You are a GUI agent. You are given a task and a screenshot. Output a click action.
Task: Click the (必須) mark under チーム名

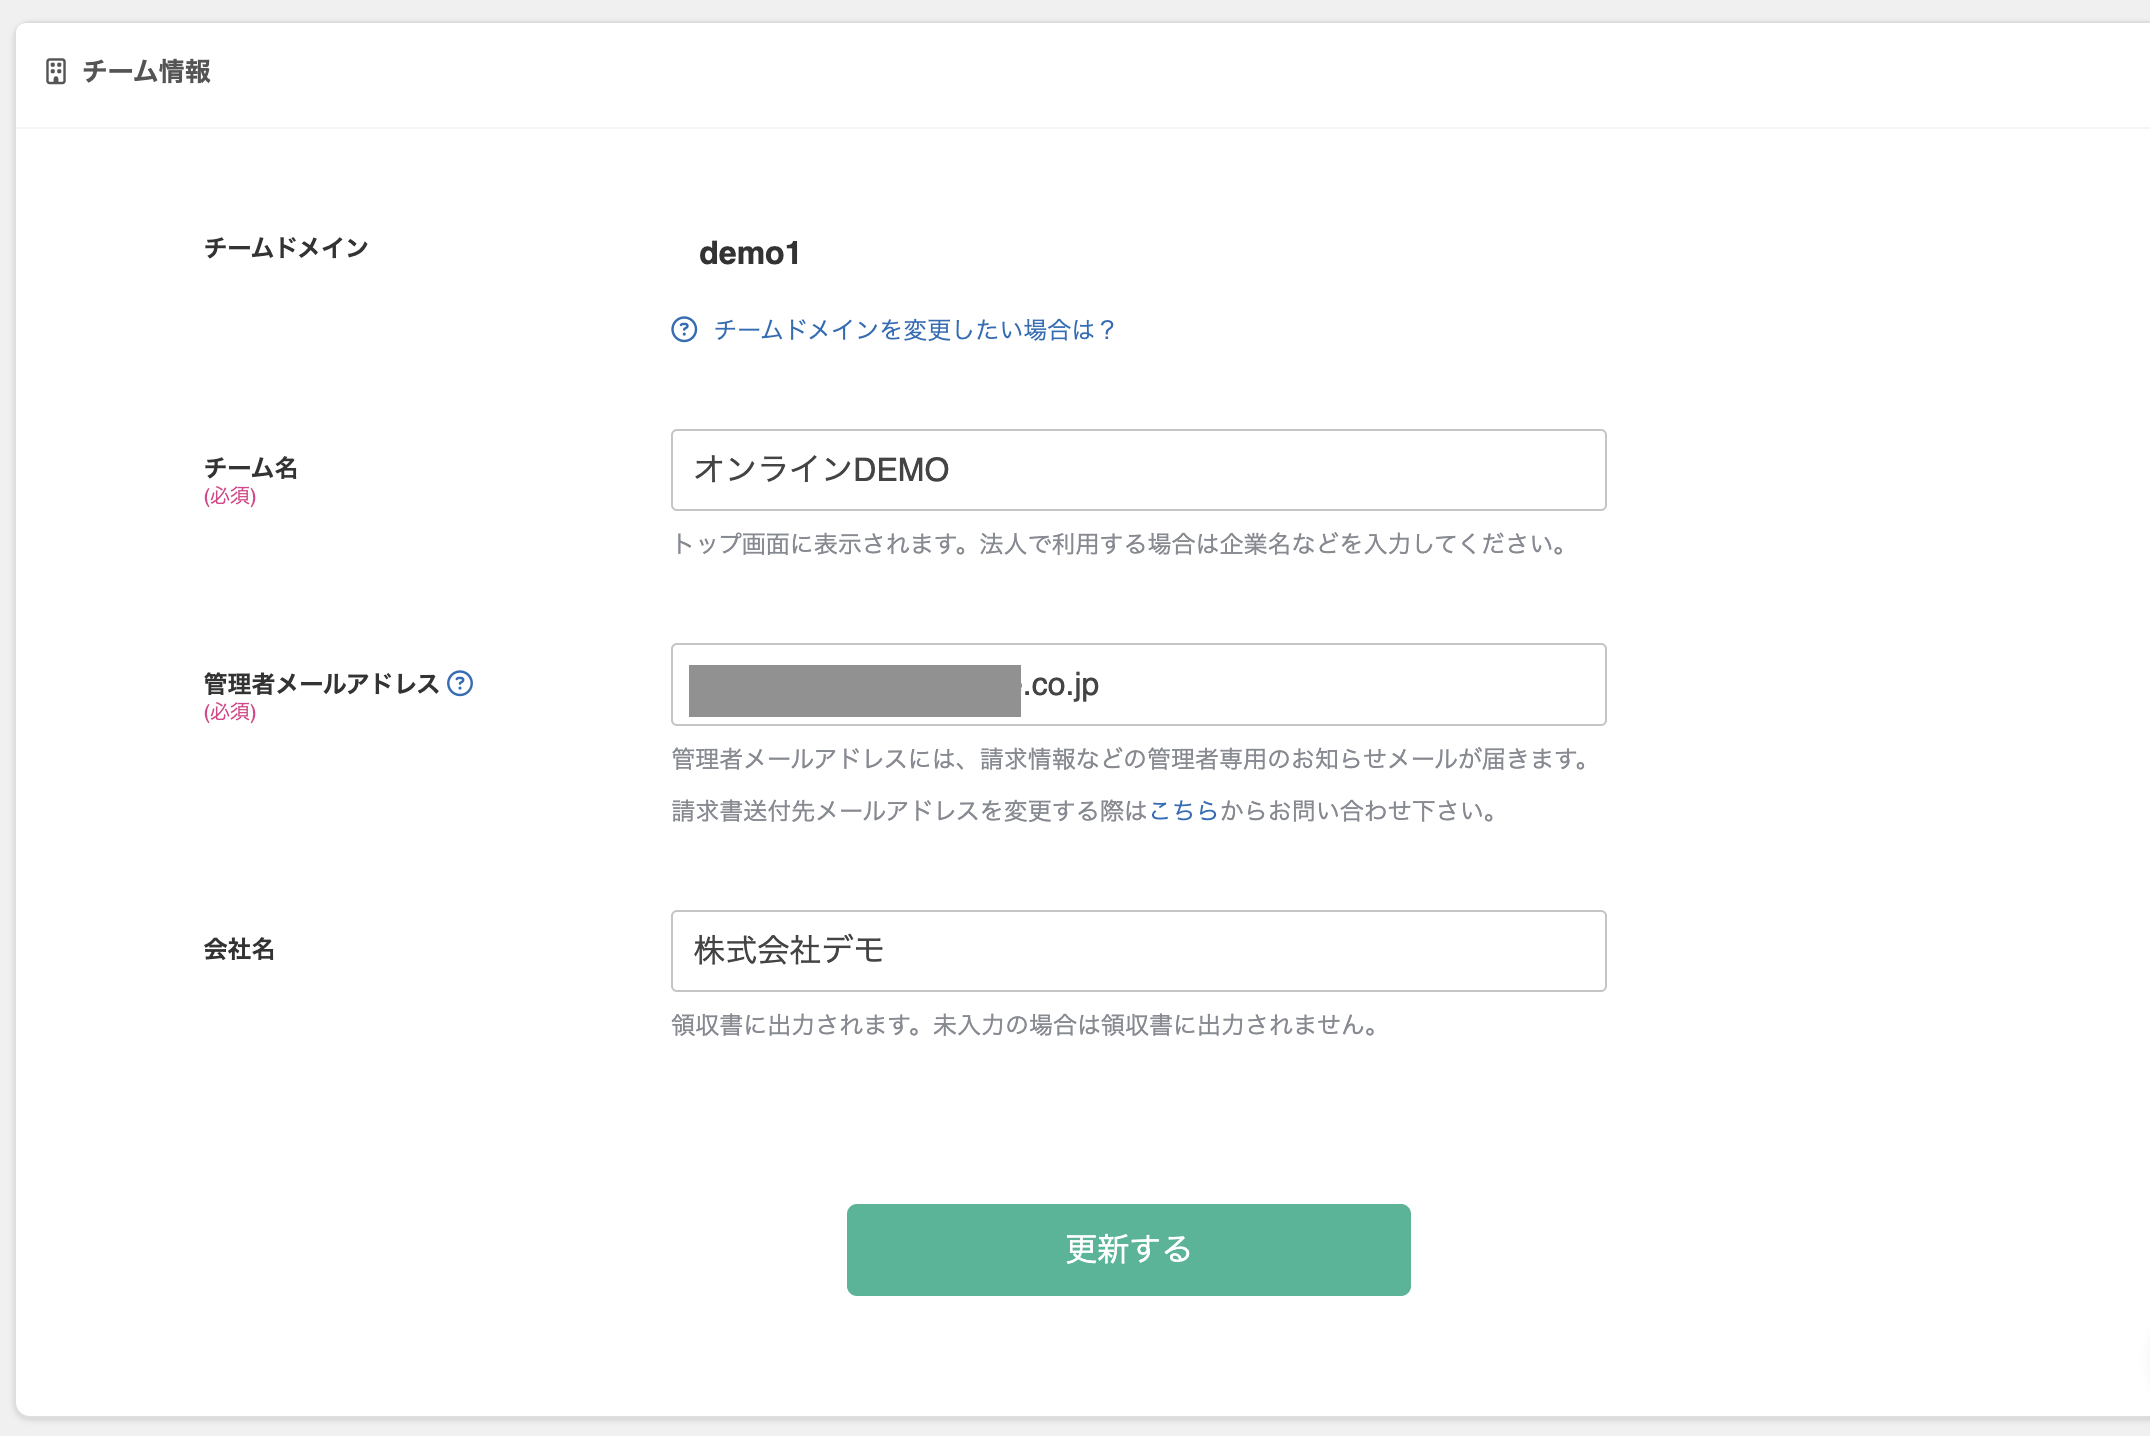(230, 496)
